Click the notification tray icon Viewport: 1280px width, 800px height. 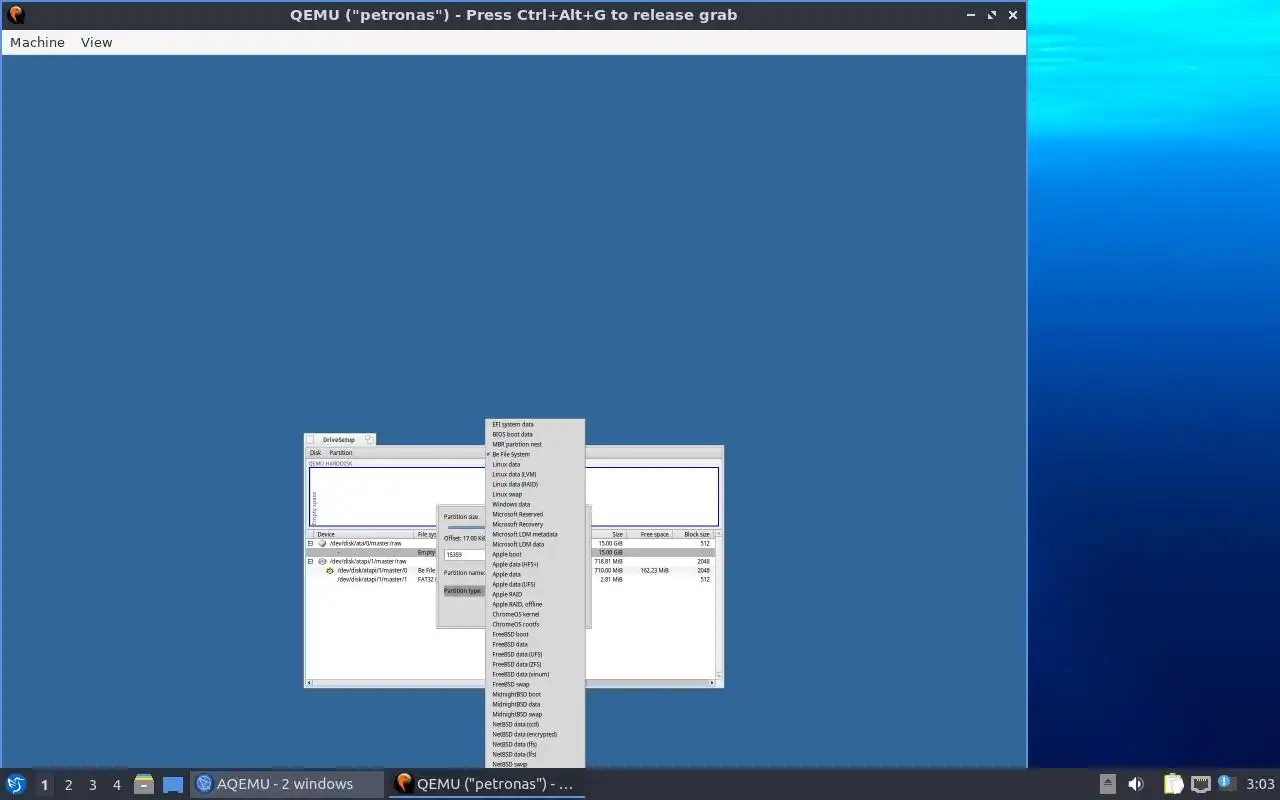tap(1226, 783)
